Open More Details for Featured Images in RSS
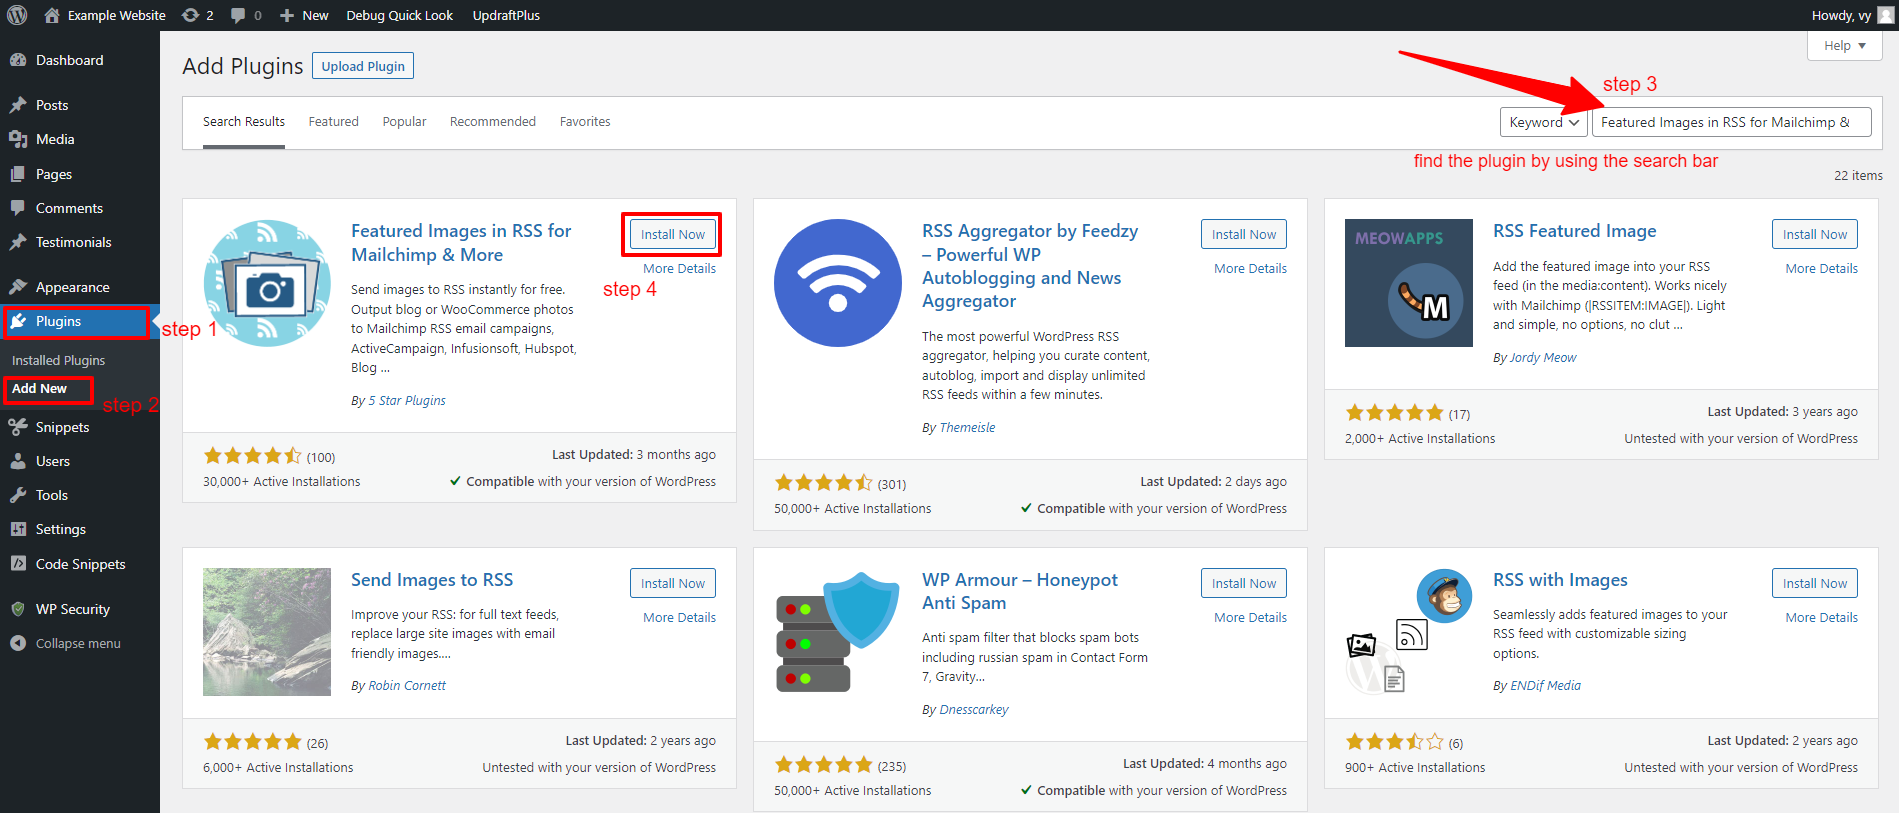The width and height of the screenshot is (1899, 813). (679, 268)
